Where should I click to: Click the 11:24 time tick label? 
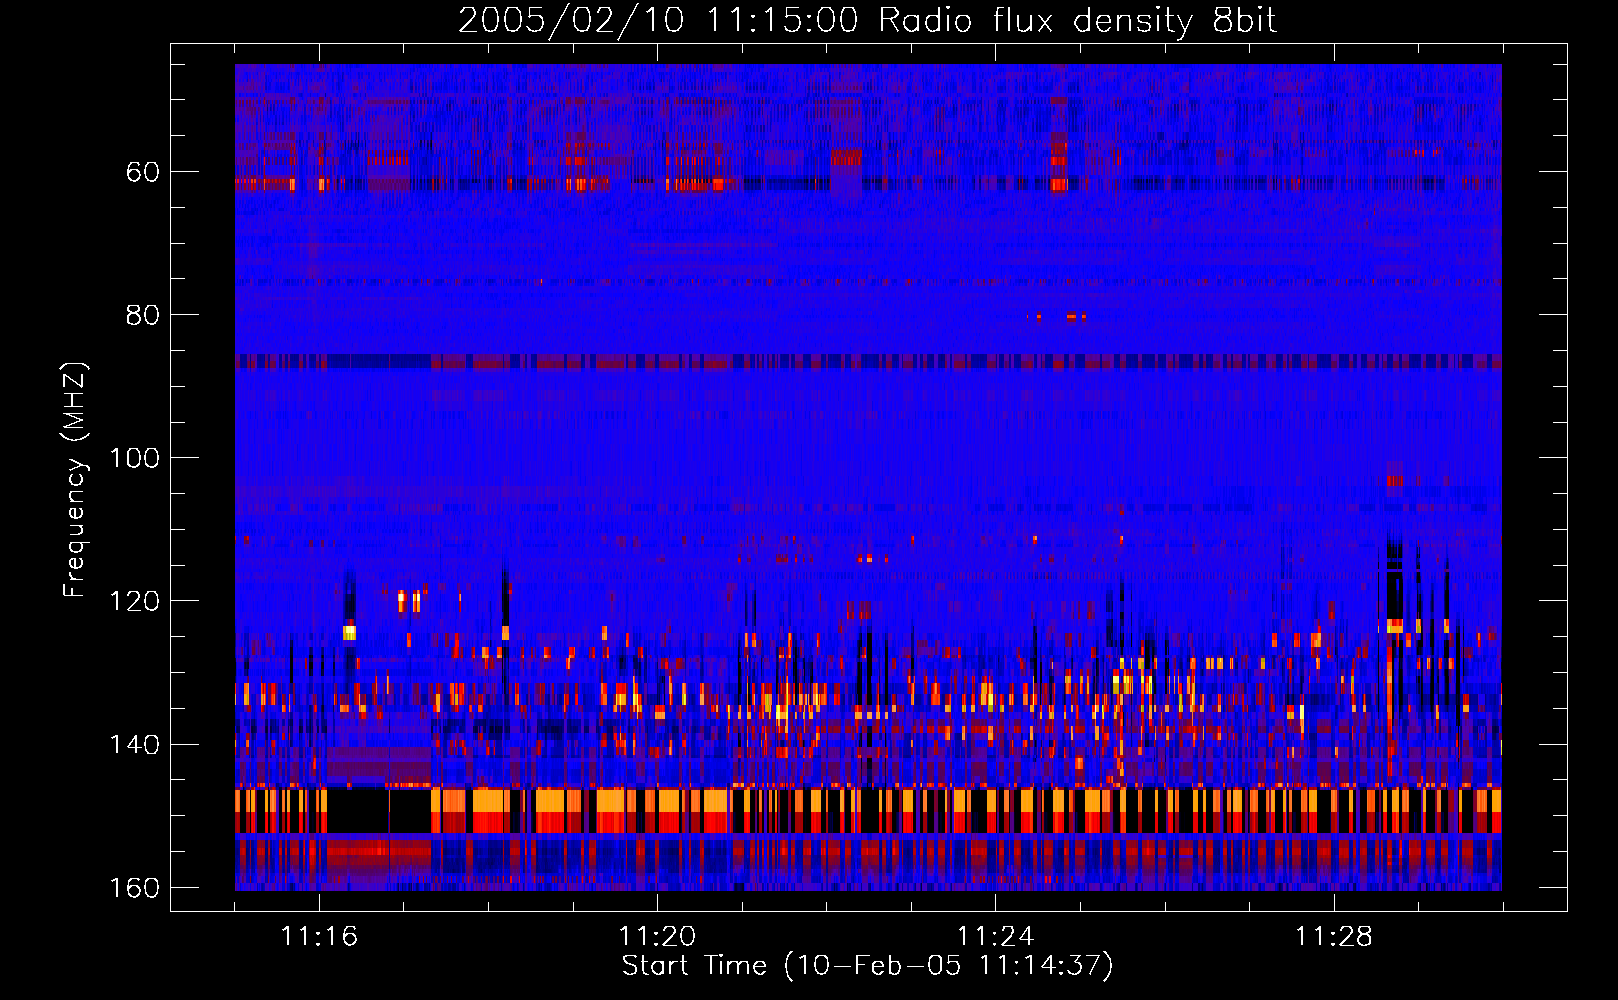995,936
